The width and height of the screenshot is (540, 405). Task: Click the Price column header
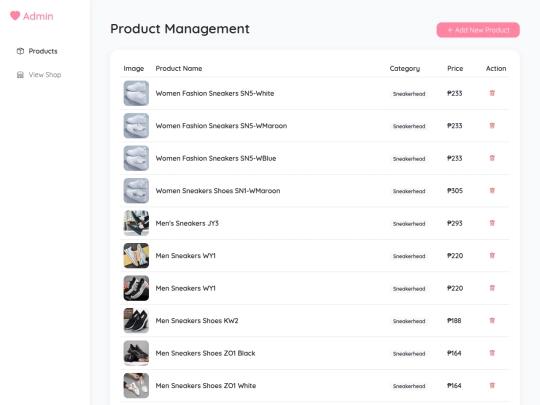point(455,69)
